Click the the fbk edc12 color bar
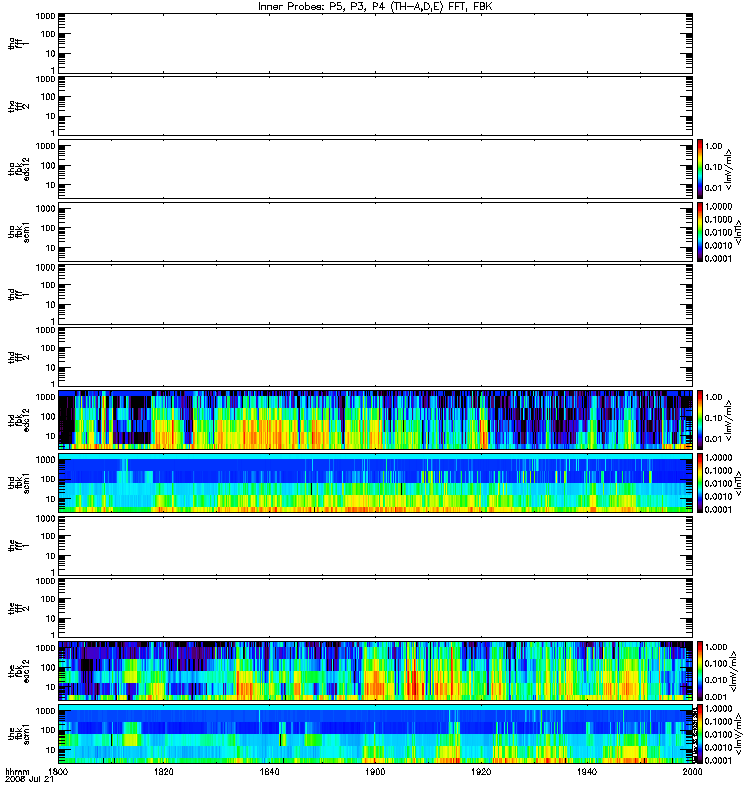Screen dimensions: 750x800 pyautogui.click(x=700, y=670)
